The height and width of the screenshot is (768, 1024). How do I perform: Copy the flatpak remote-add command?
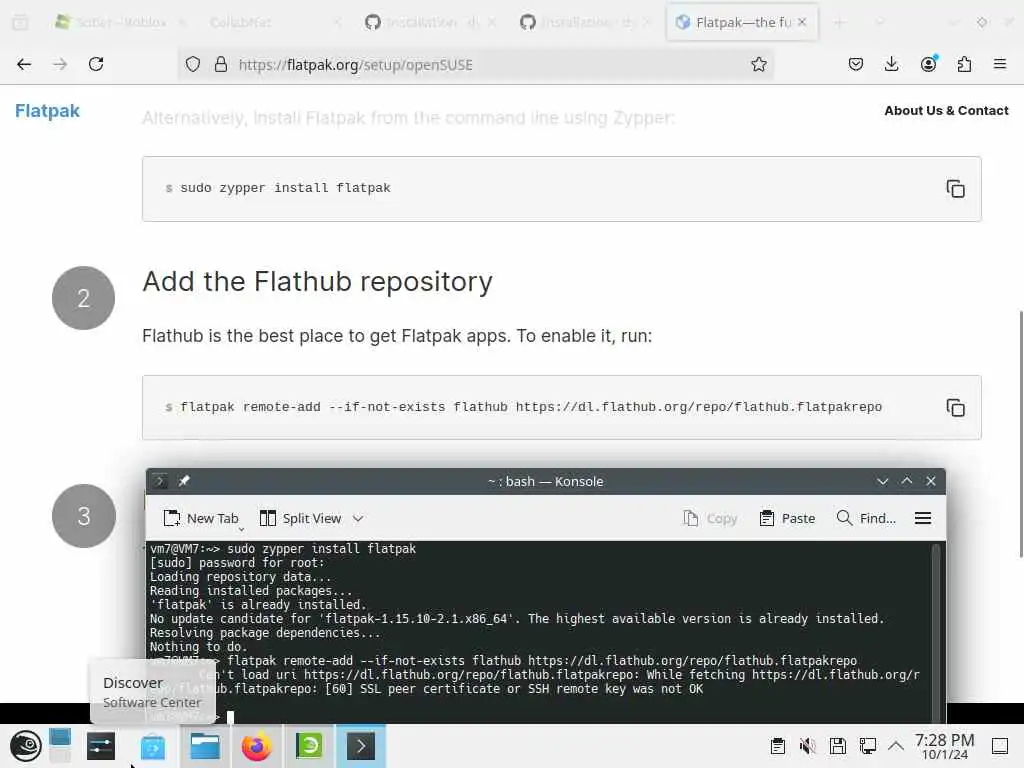(x=955, y=408)
